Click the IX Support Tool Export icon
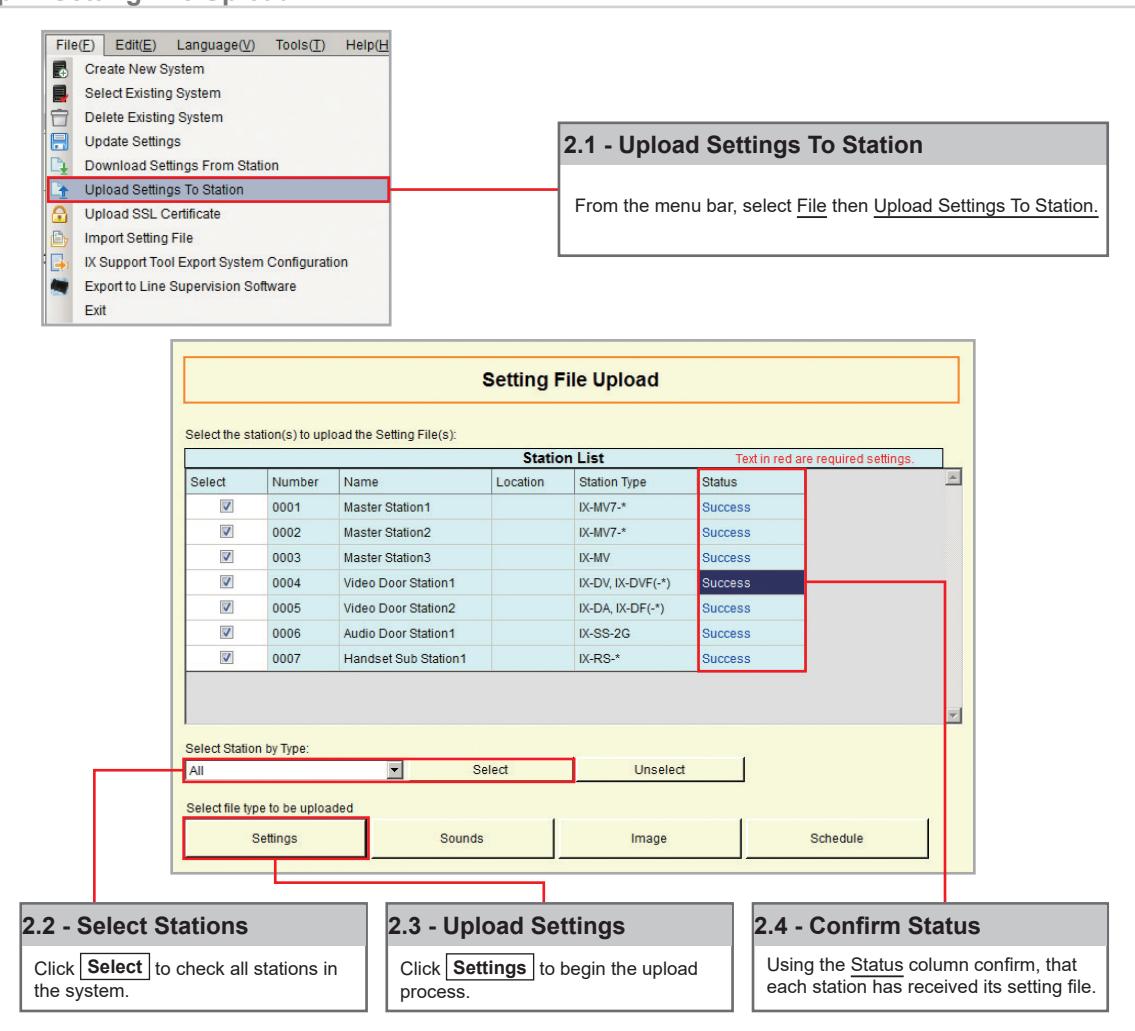 pyautogui.click(x=60, y=262)
